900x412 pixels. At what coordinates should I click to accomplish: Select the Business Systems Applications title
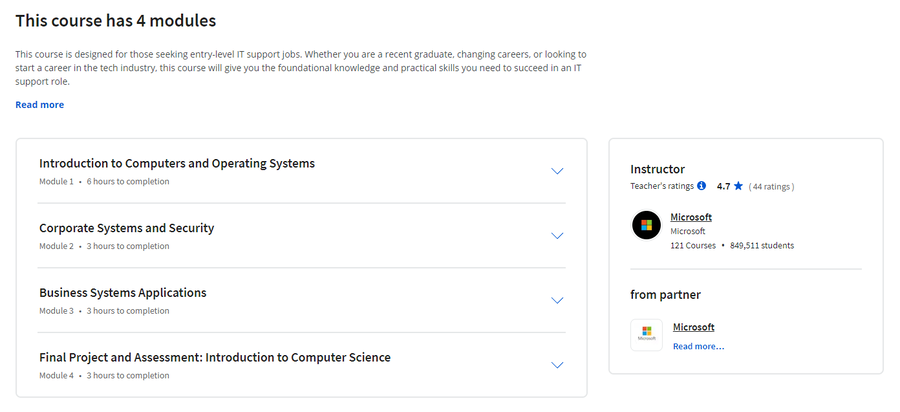coord(123,293)
